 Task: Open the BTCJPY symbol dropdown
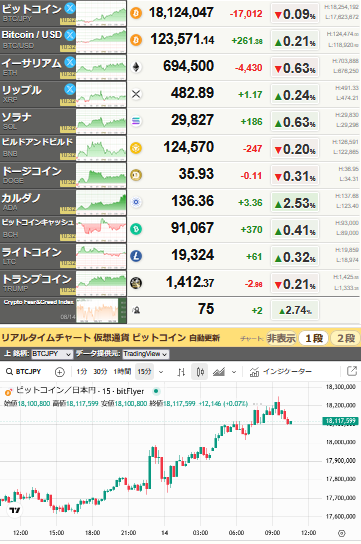point(52,354)
